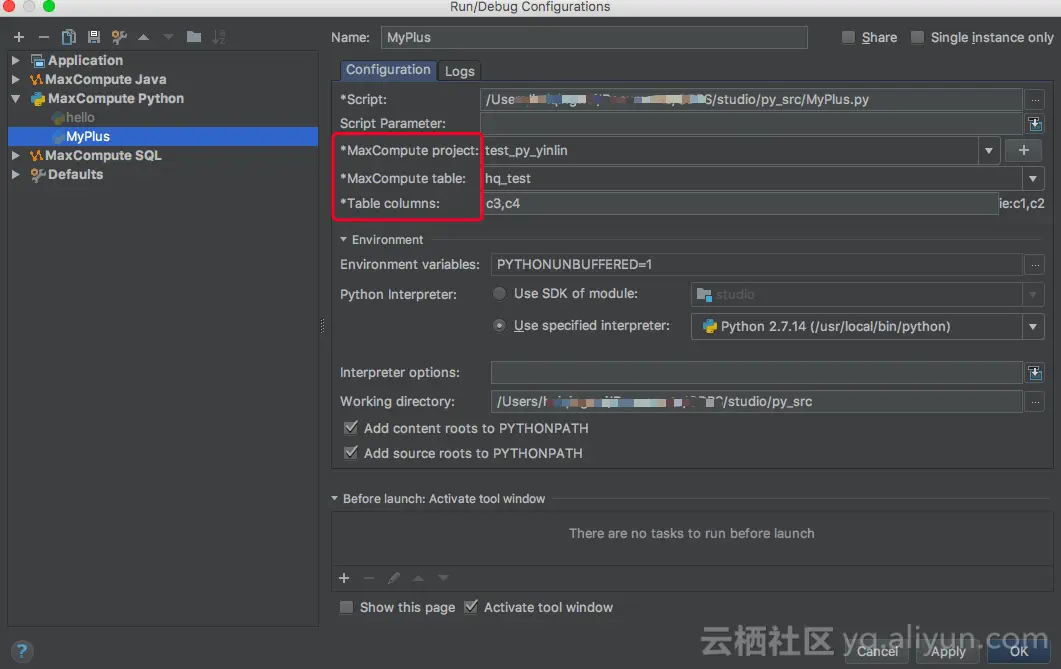Enable Single instance only checkbox
This screenshot has height=669, width=1061.
pos(918,37)
